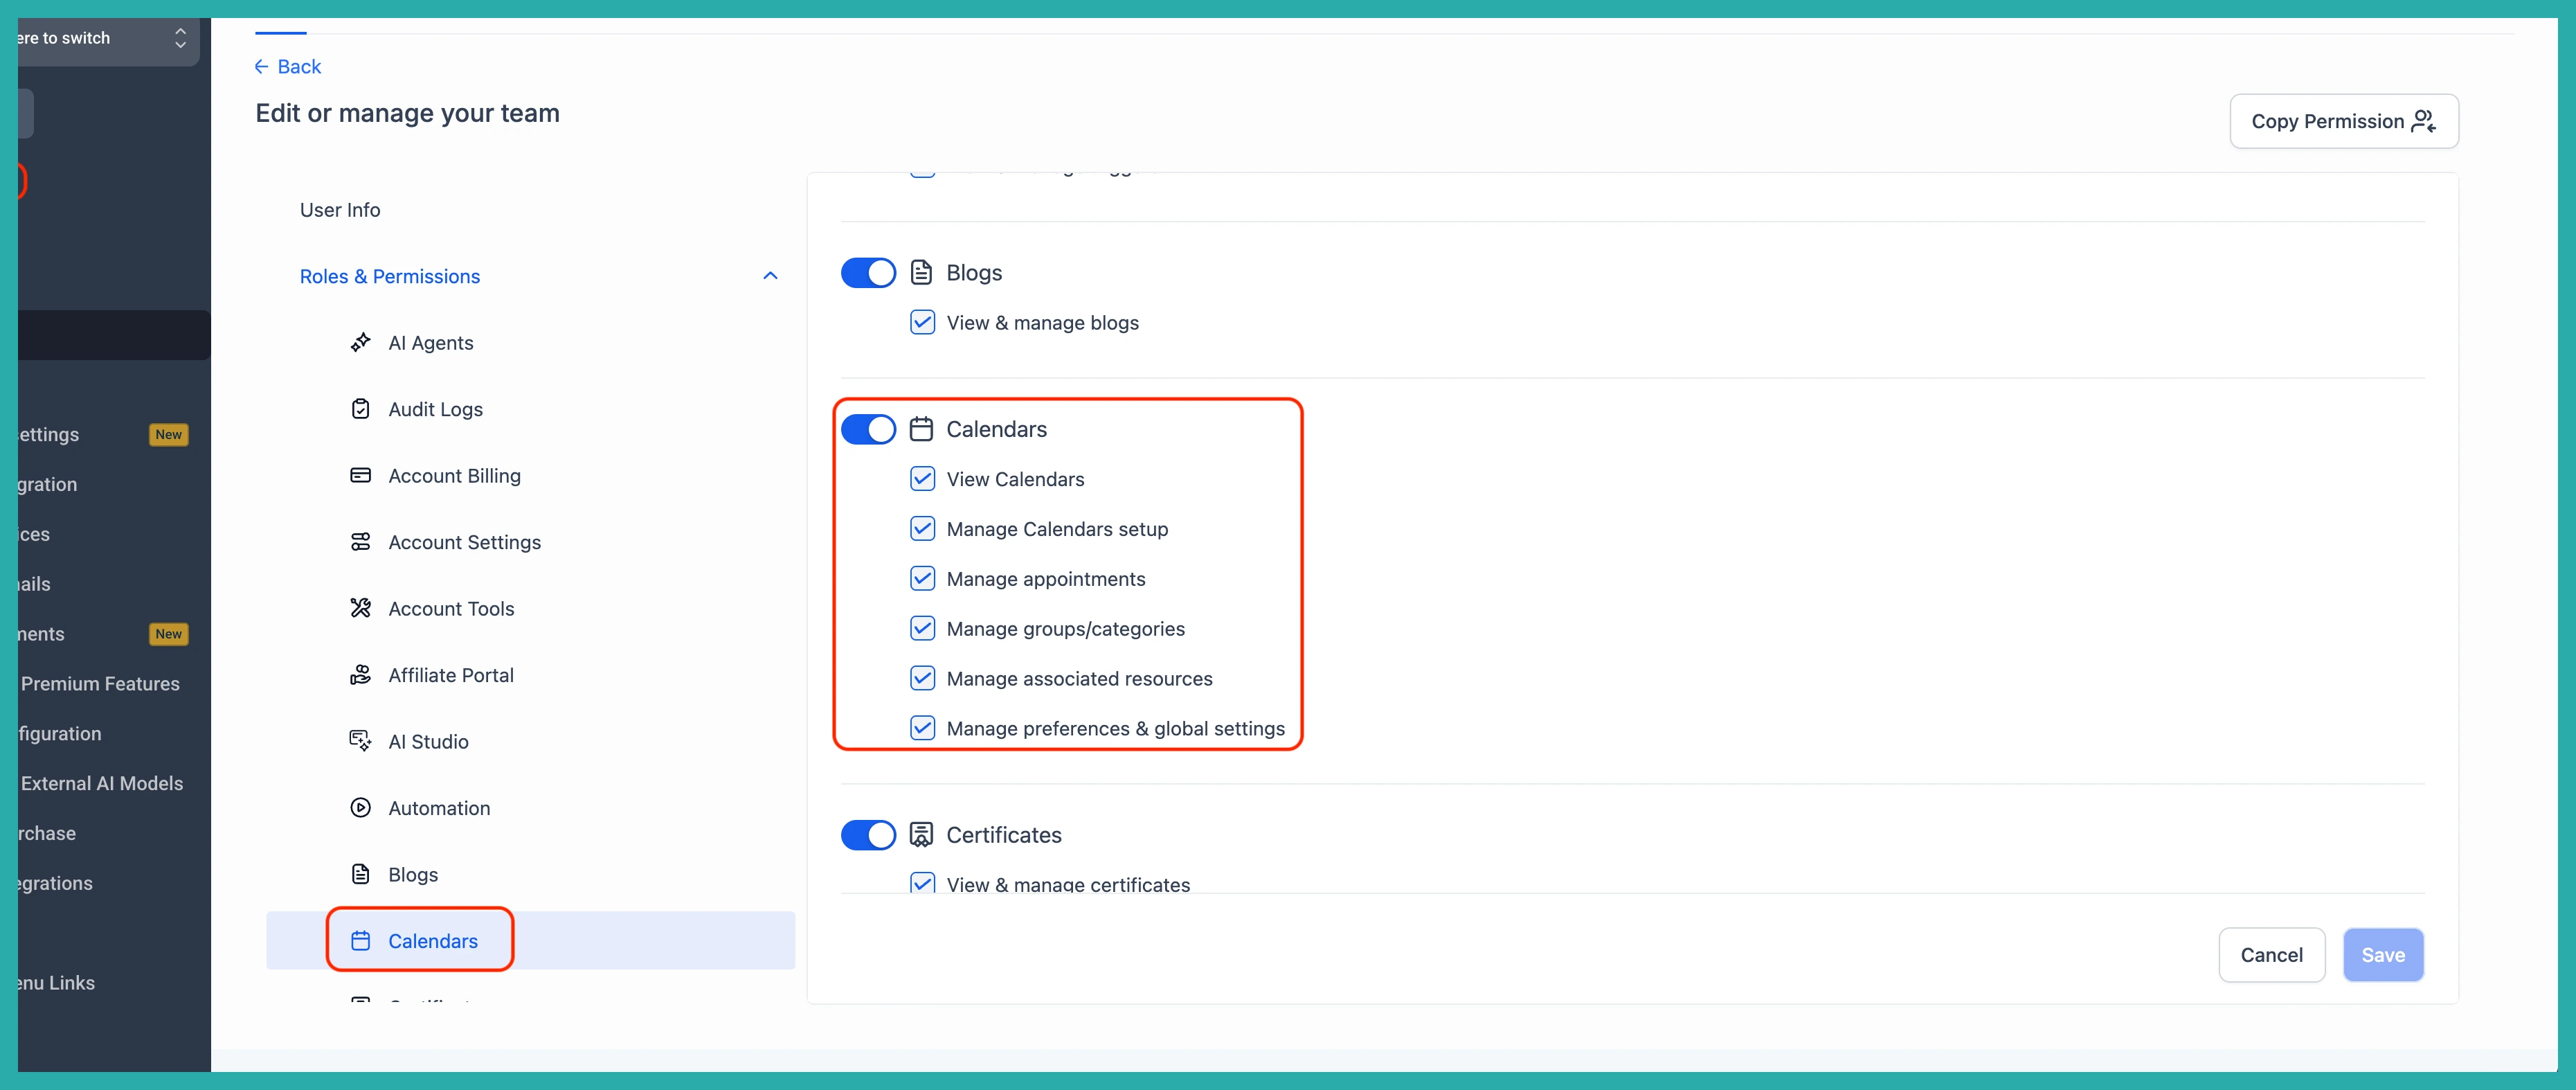The height and width of the screenshot is (1090, 2576).
Task: Toggle off the Certificates permission switch
Action: (x=868, y=835)
